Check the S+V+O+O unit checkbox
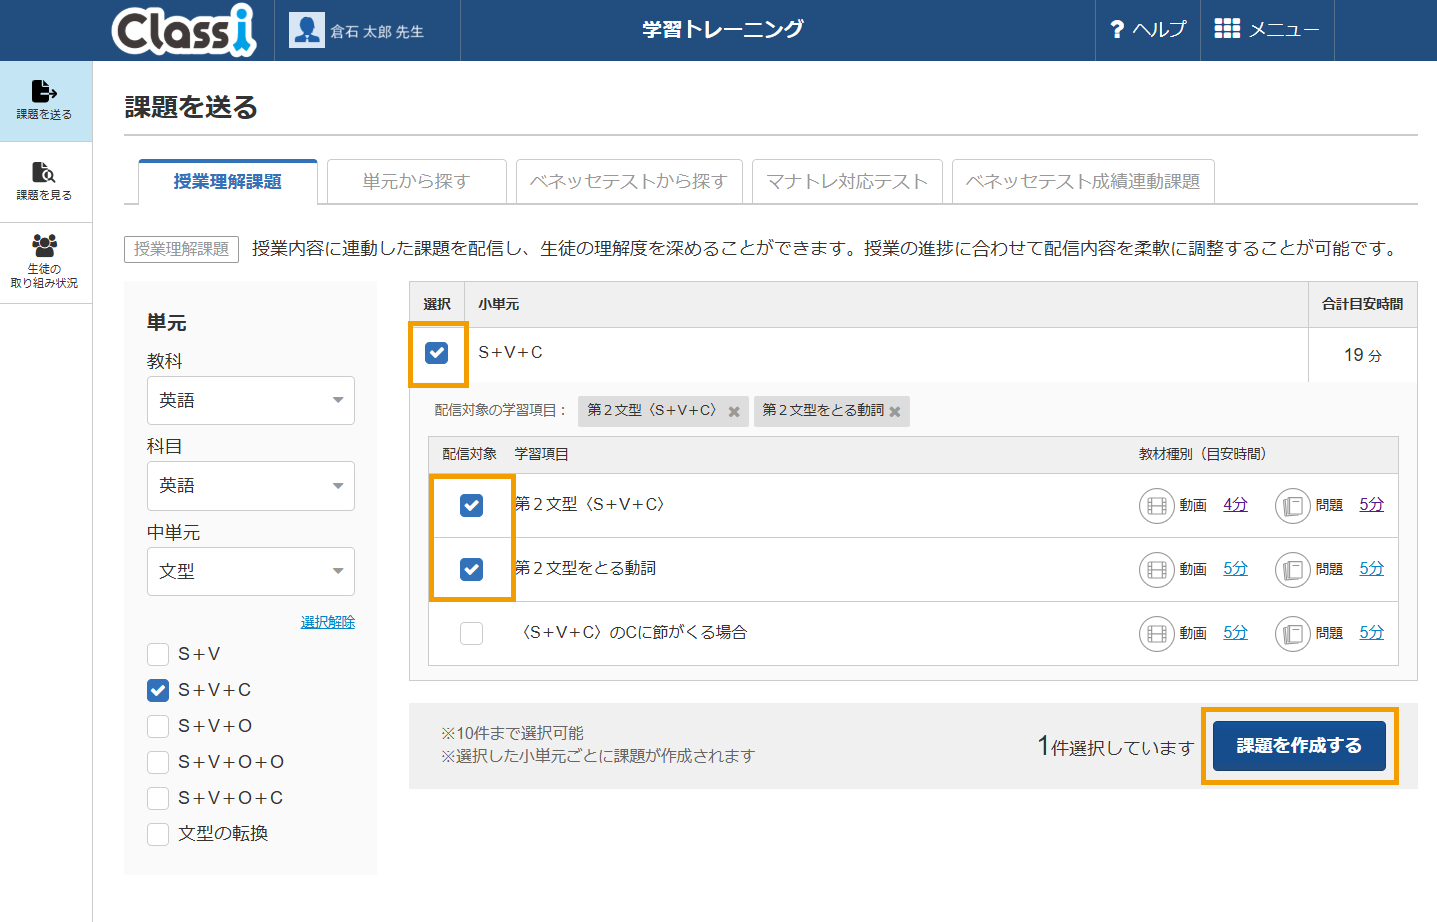Screen dimensions: 1437x922 158,762
